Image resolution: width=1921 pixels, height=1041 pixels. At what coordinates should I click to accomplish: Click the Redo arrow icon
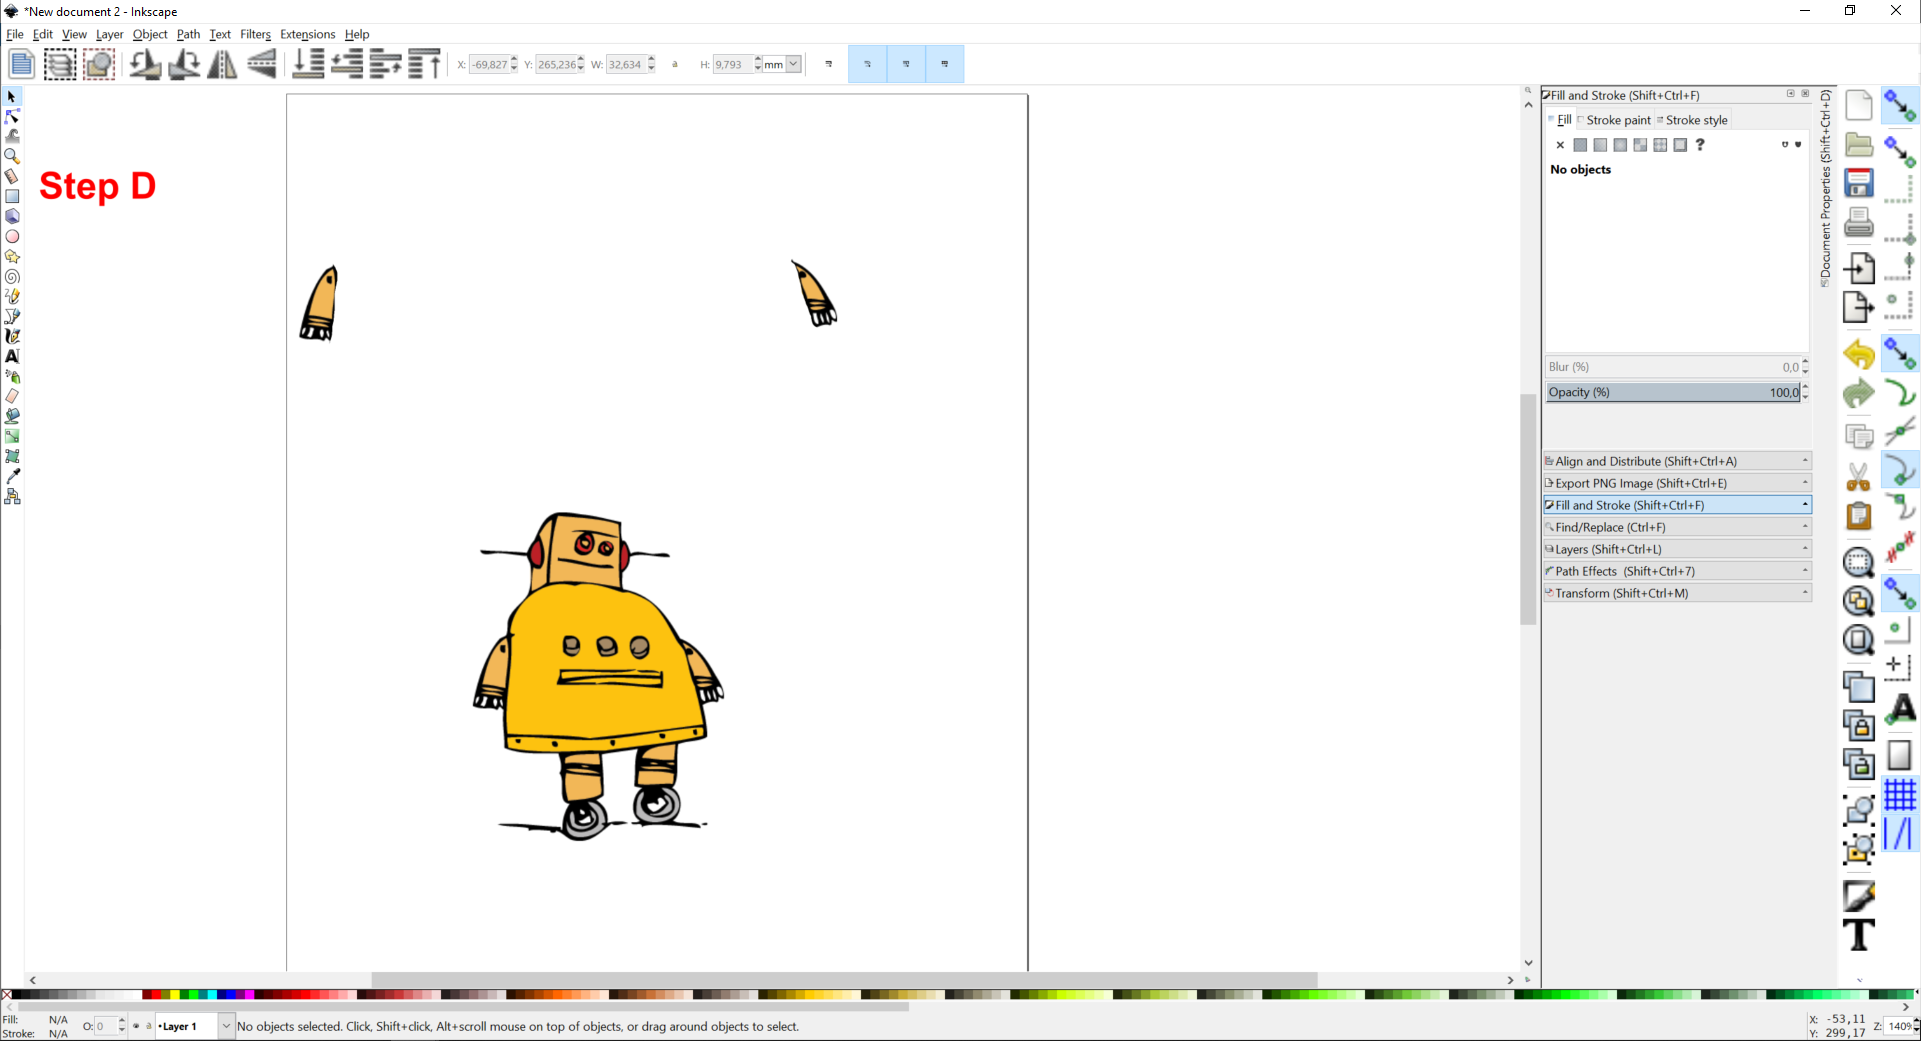1859,394
